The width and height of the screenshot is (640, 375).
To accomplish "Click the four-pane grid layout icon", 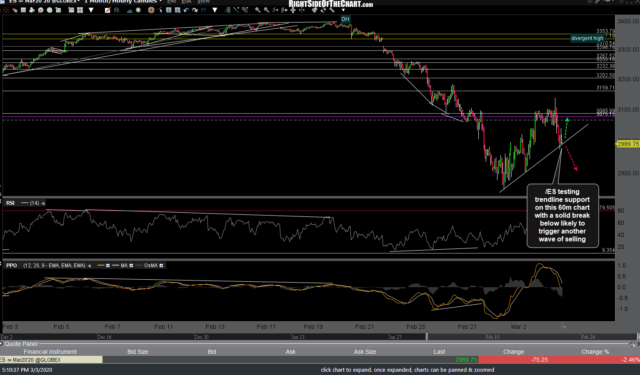I will pos(80,10).
